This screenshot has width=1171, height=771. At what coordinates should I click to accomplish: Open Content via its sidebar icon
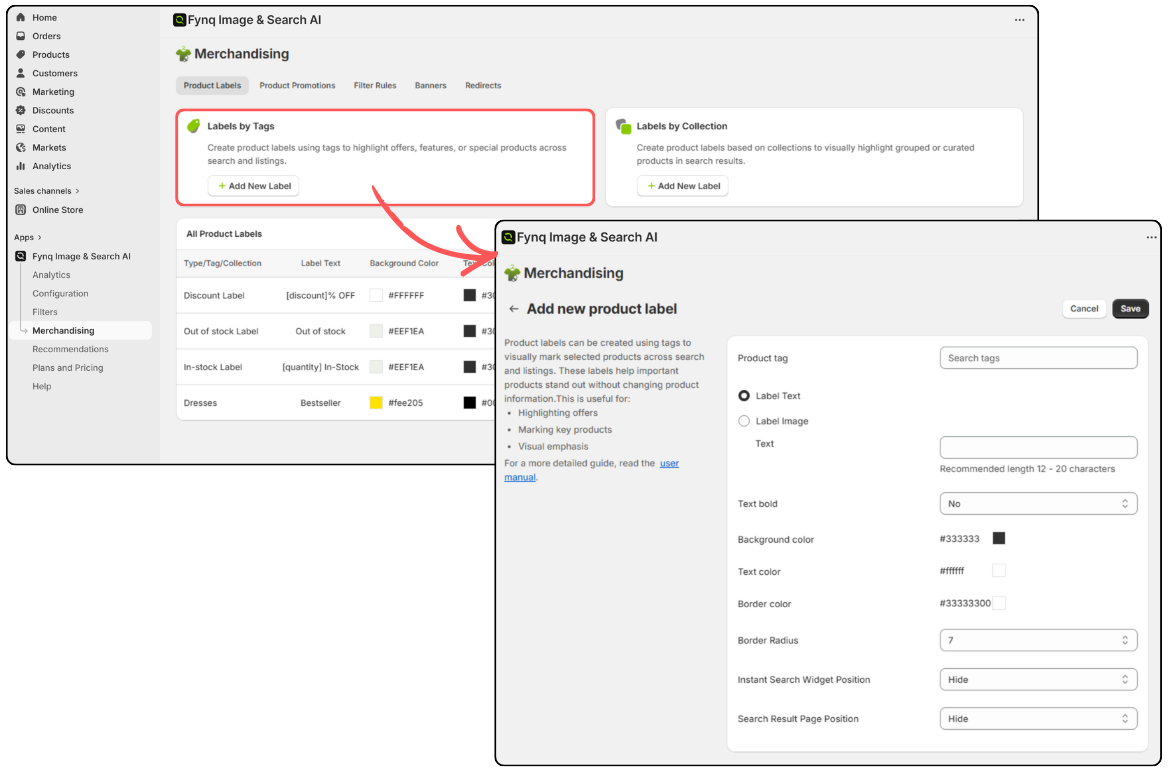click(21, 128)
